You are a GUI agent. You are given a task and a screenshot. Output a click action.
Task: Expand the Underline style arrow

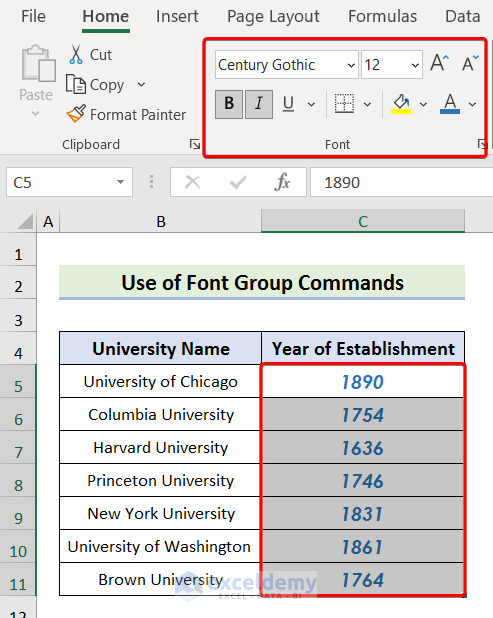pos(311,104)
